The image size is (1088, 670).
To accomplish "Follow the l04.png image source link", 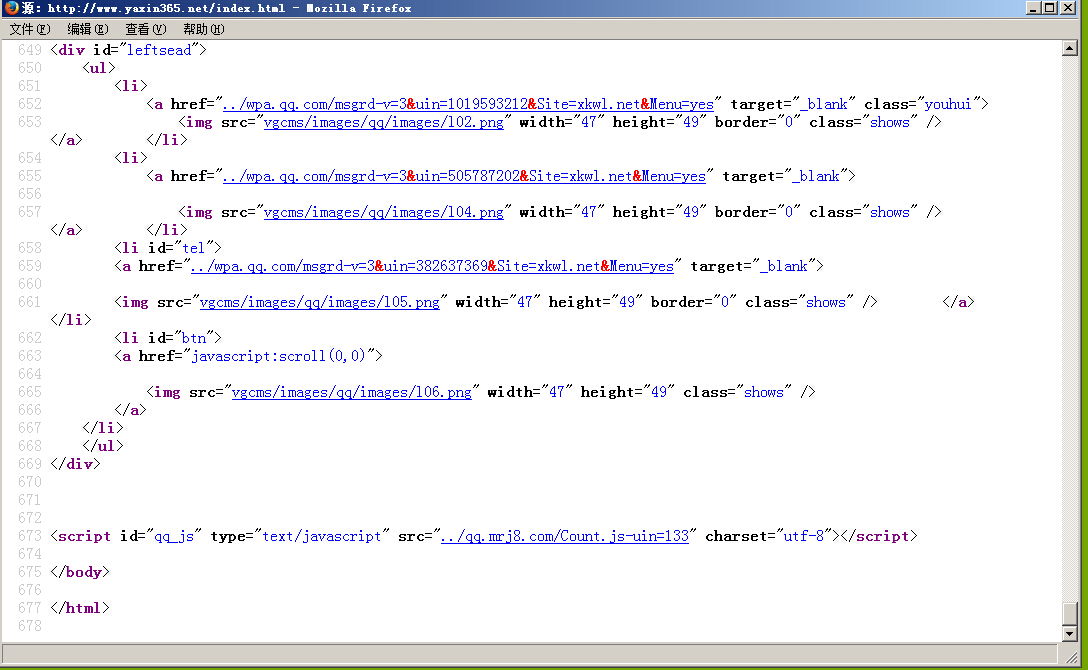I will click(x=383, y=212).
